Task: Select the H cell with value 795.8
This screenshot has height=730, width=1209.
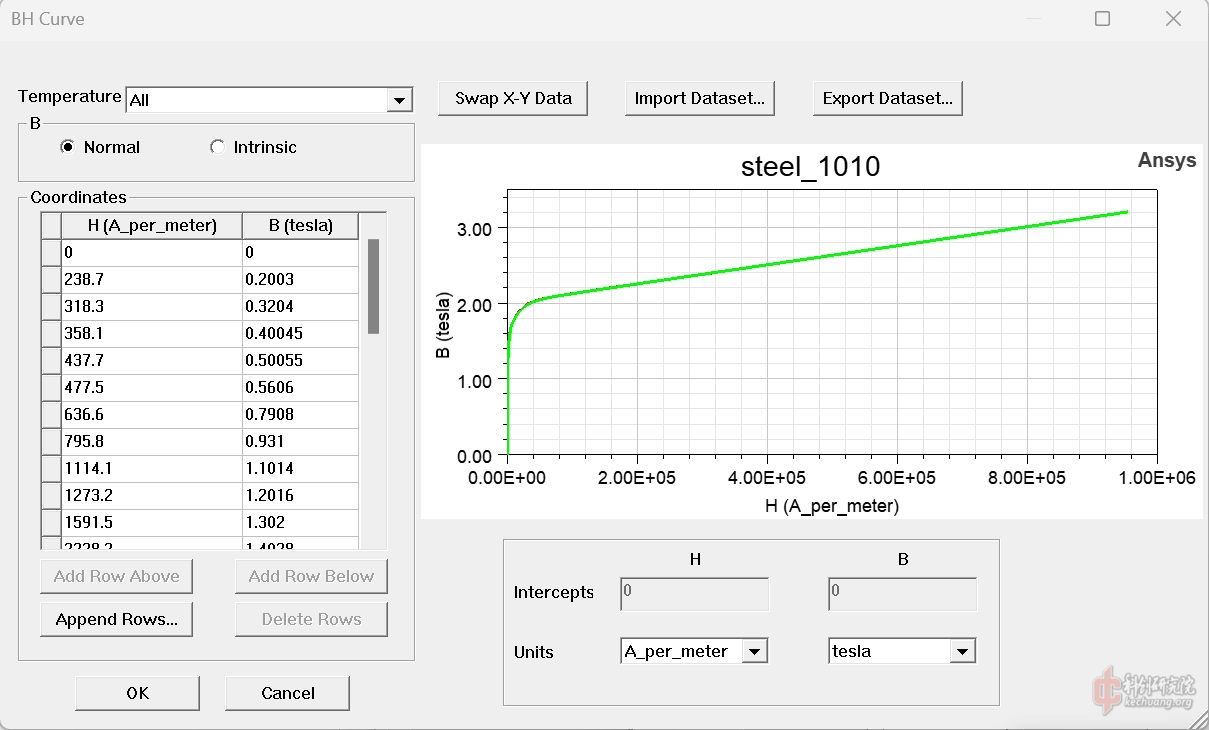Action: tap(152, 441)
